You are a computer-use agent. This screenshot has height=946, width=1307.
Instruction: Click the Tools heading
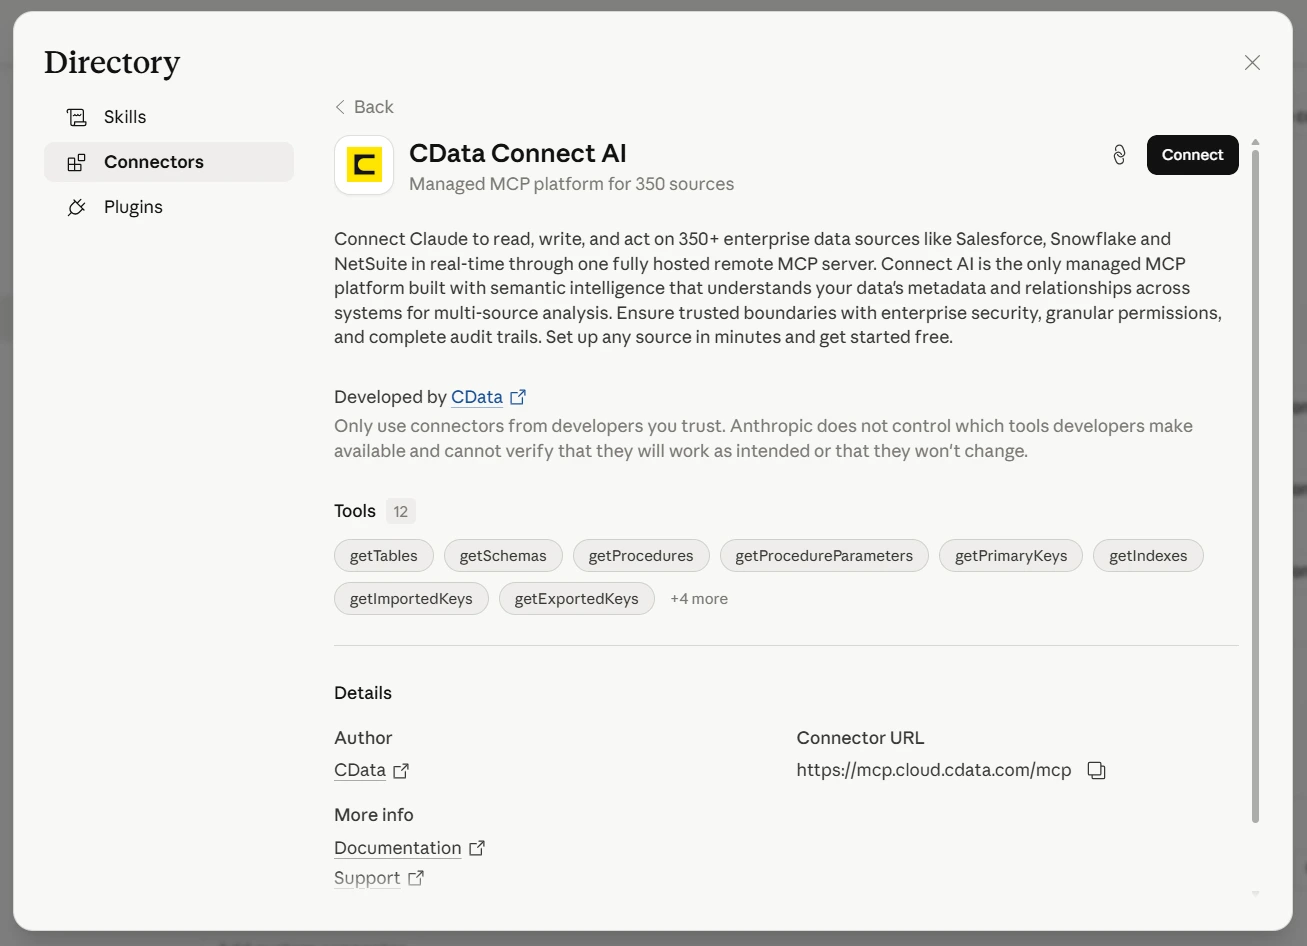[355, 511]
